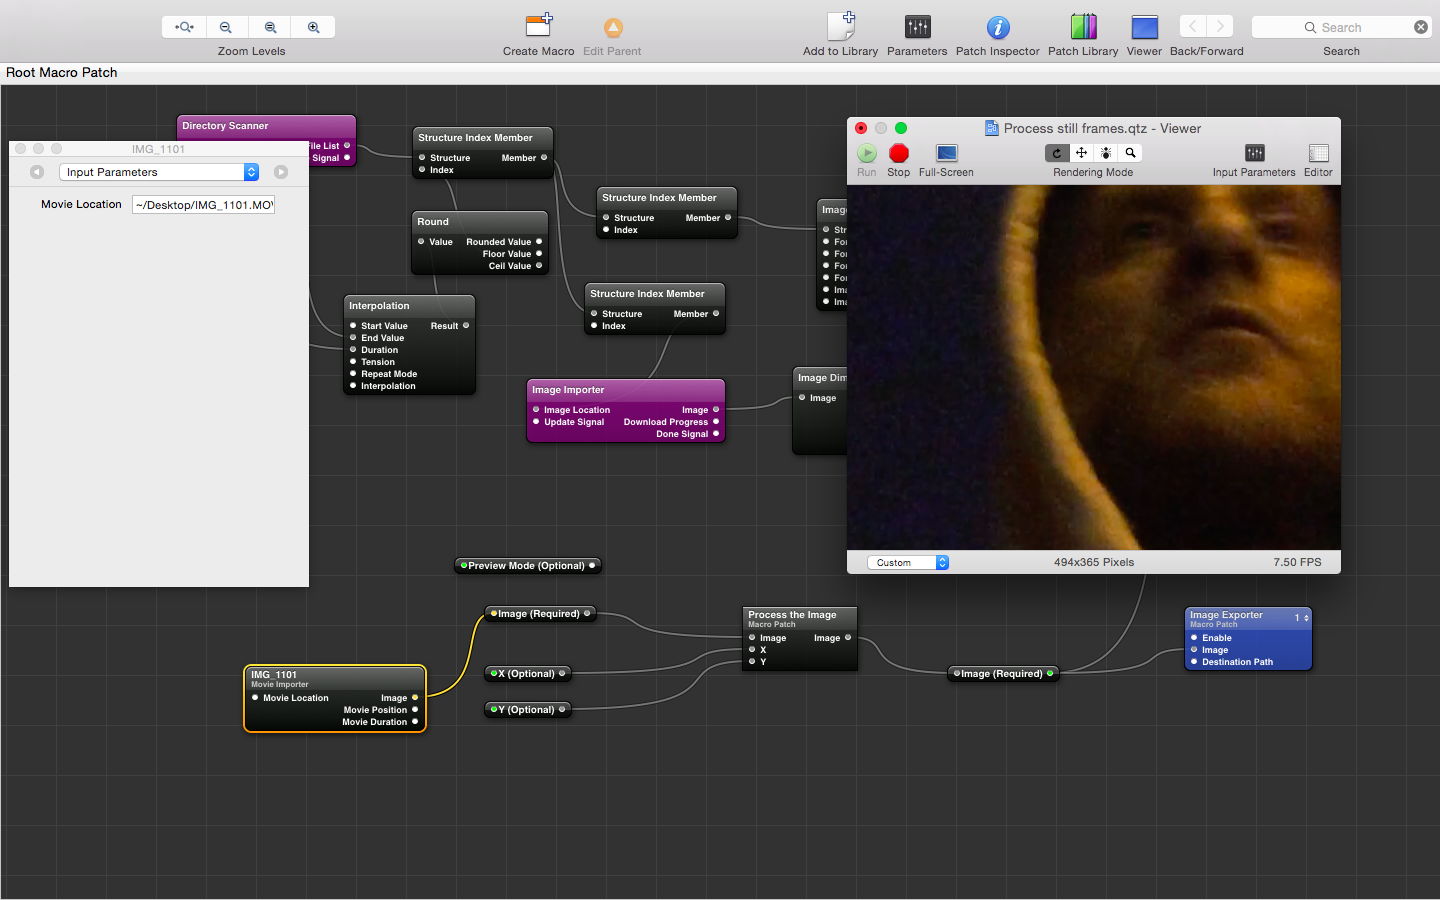Click the Download Progress port on Image Importer
1440x900 pixels.
click(x=716, y=422)
